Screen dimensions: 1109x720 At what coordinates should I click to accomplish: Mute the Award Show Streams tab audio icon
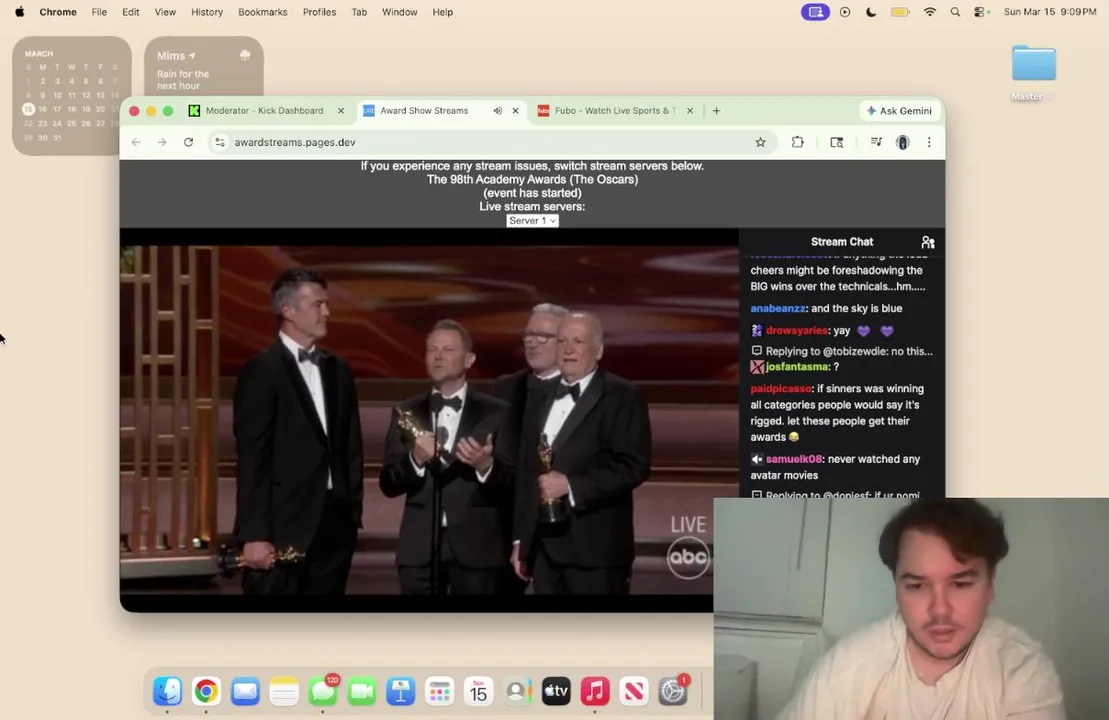coord(498,110)
